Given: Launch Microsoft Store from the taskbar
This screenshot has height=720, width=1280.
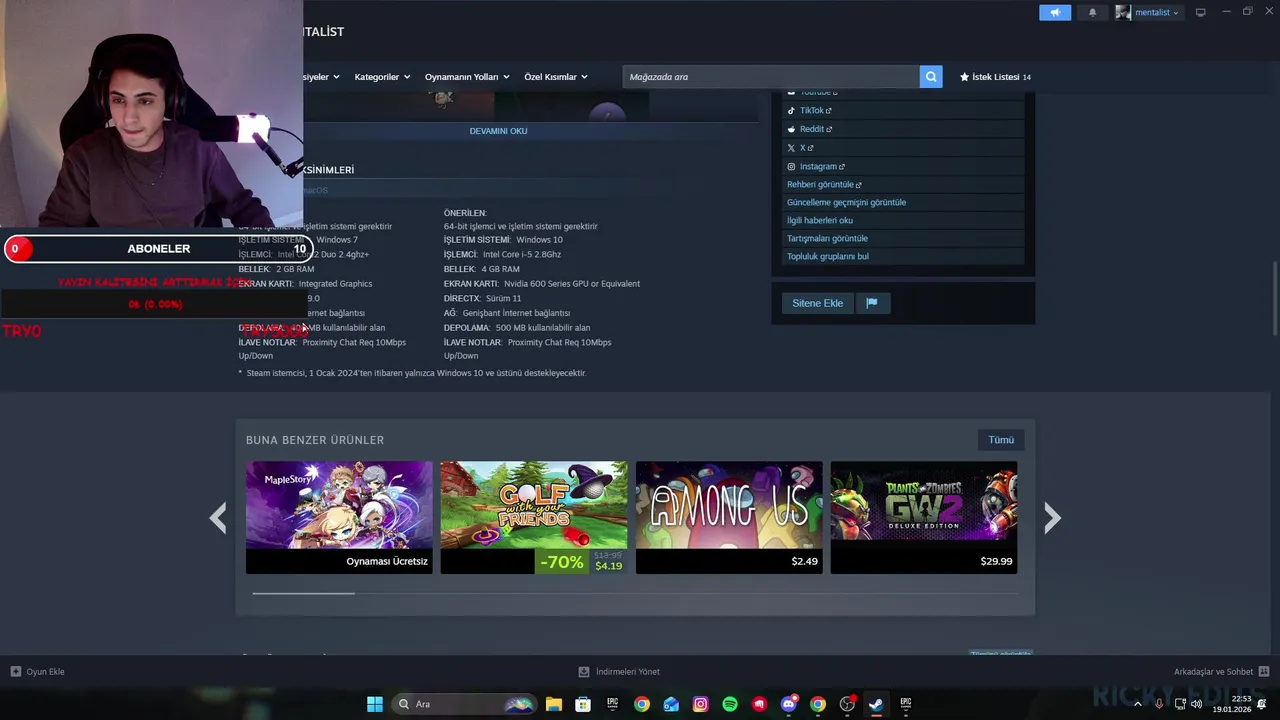Looking at the screenshot, I should coord(583,704).
